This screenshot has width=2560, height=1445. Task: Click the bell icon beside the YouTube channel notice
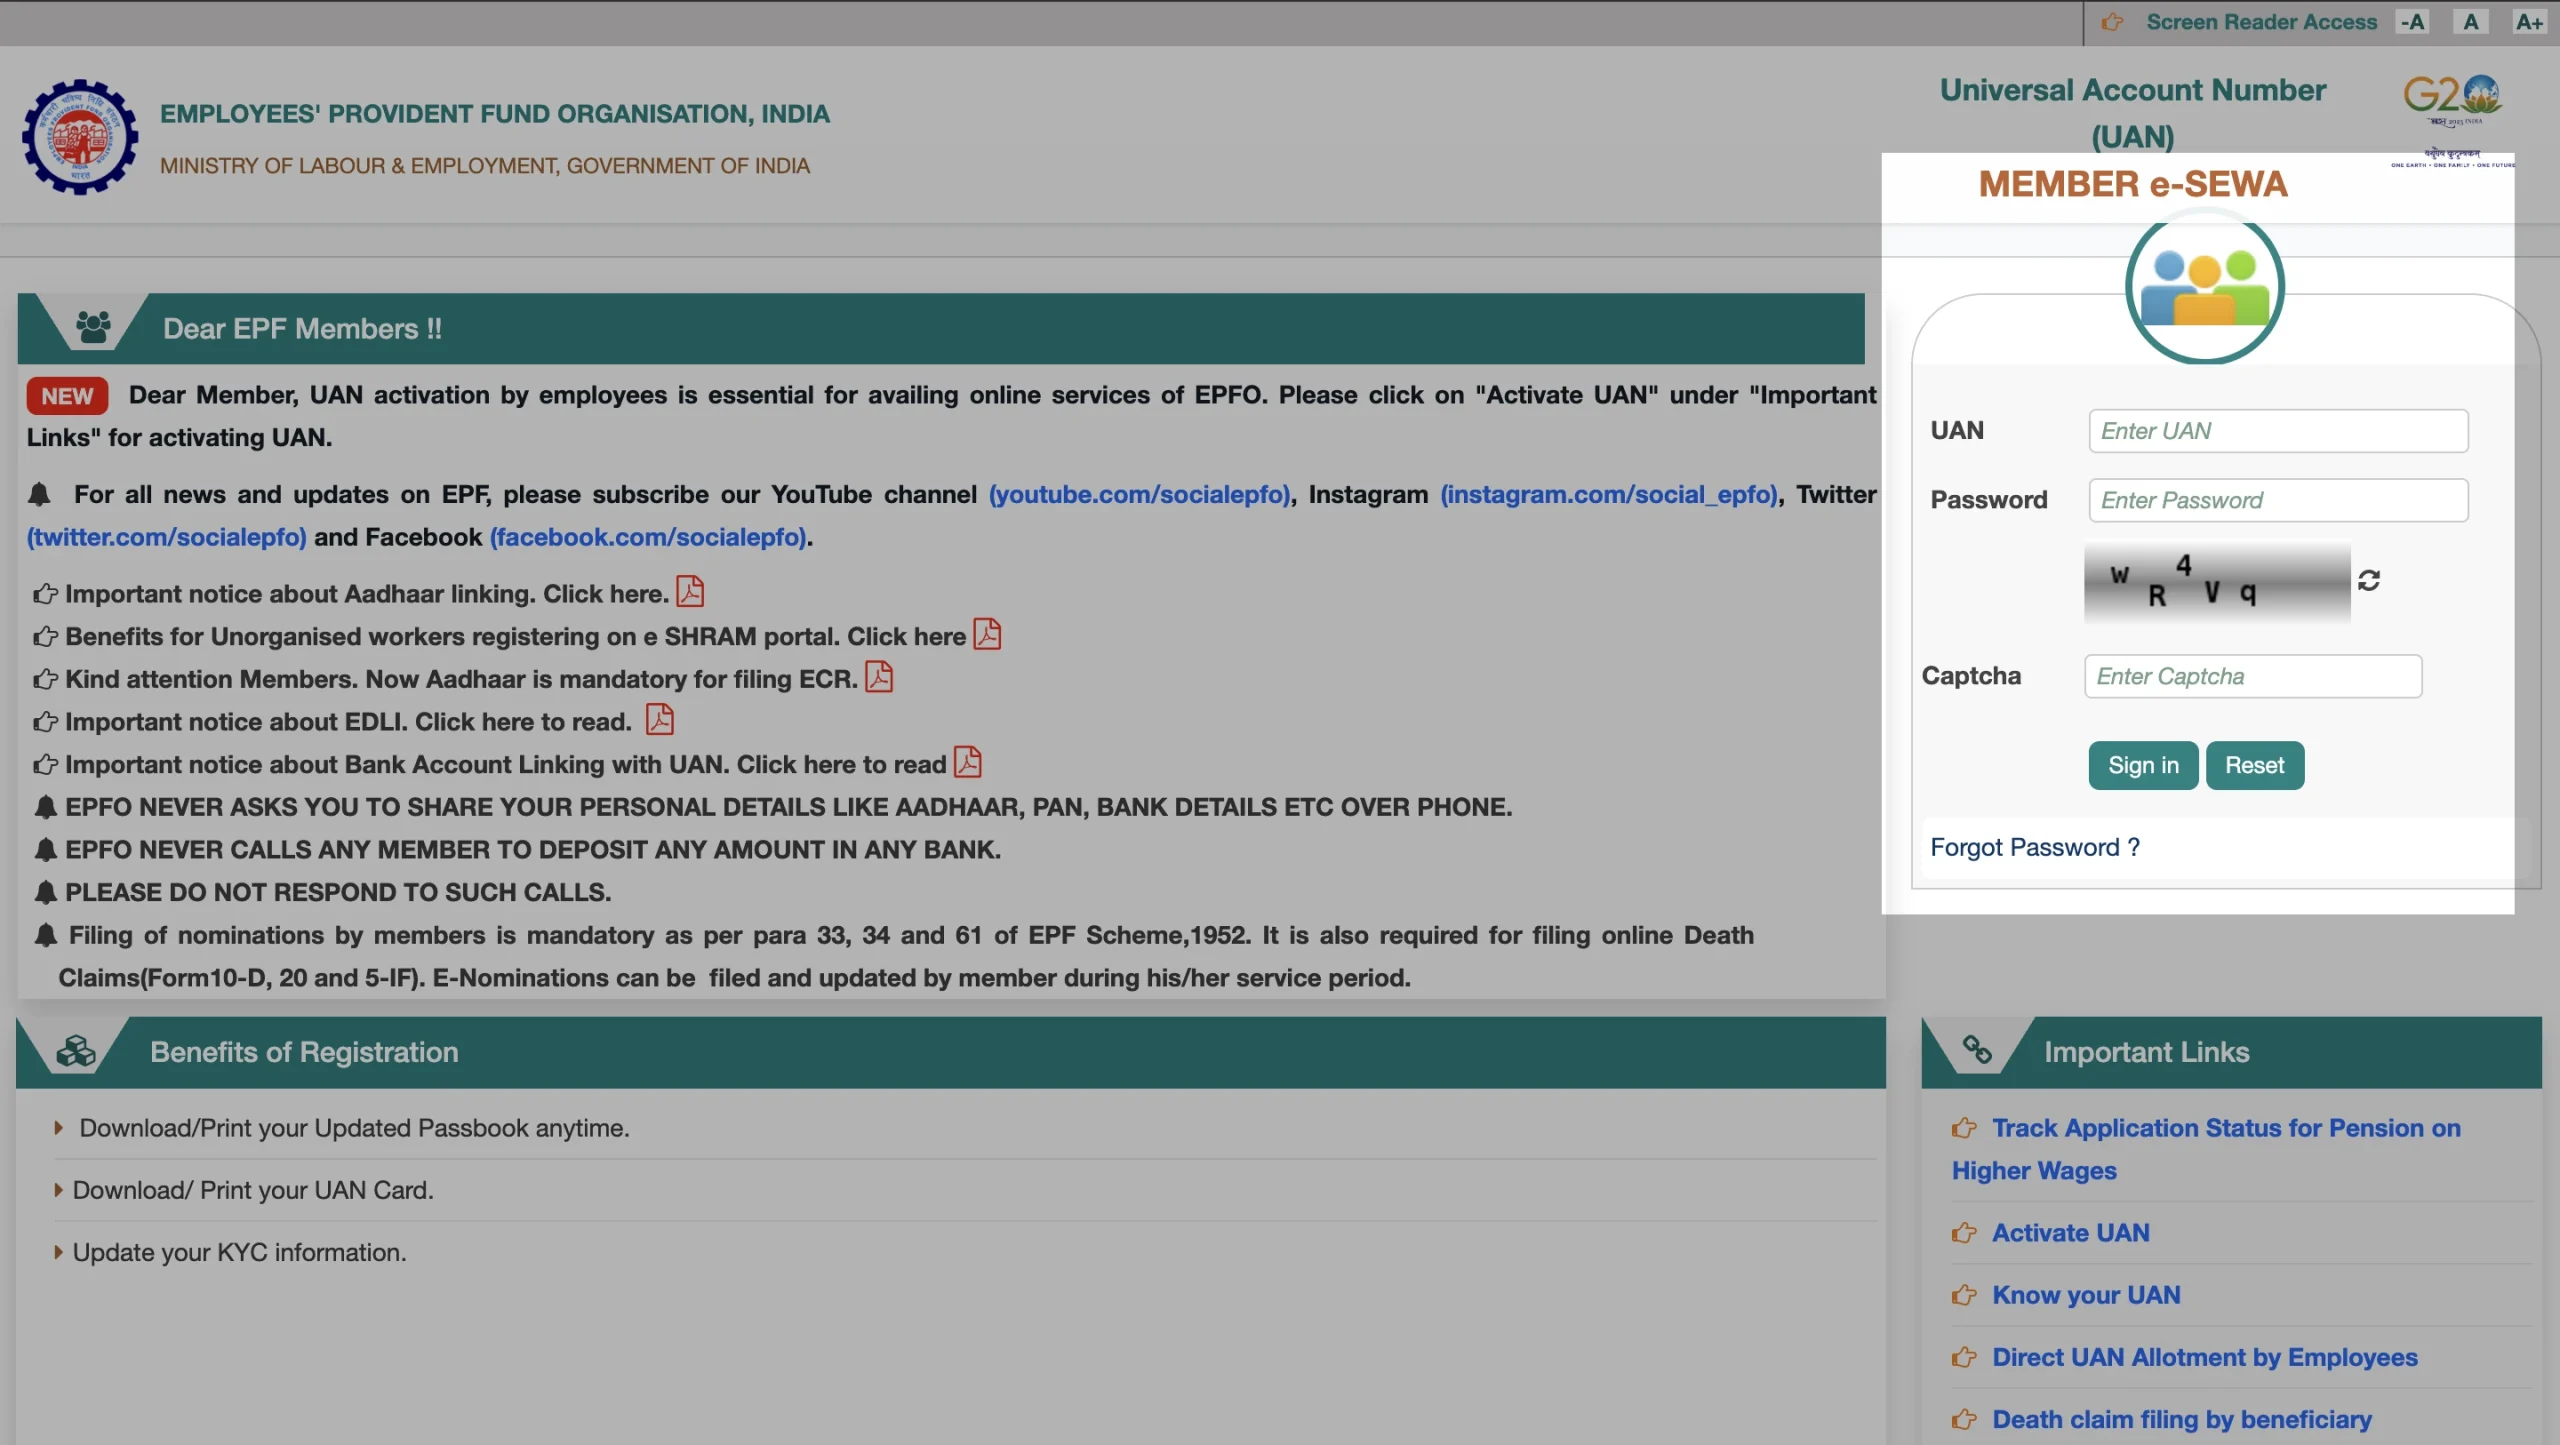tap(40, 494)
